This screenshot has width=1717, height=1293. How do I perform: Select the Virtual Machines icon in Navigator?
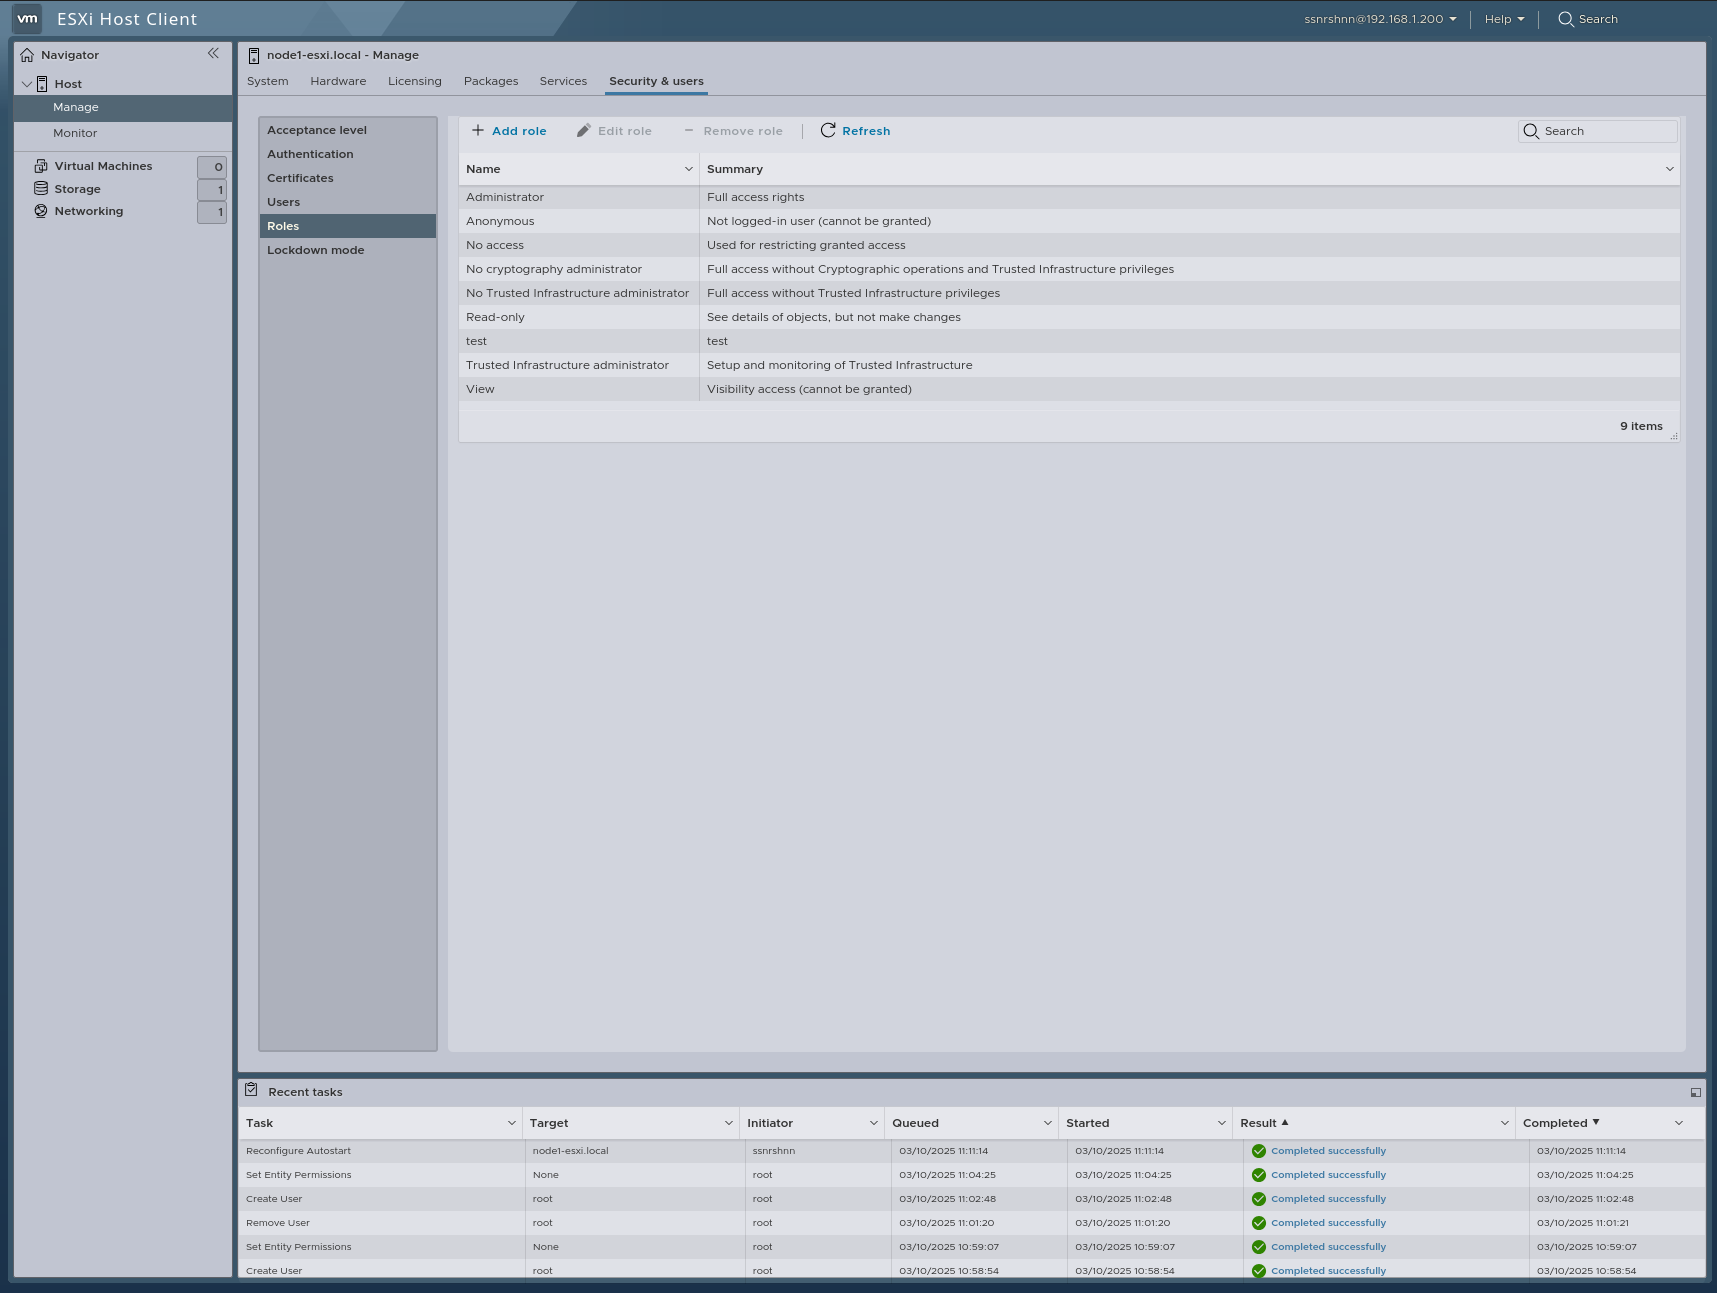click(x=40, y=165)
